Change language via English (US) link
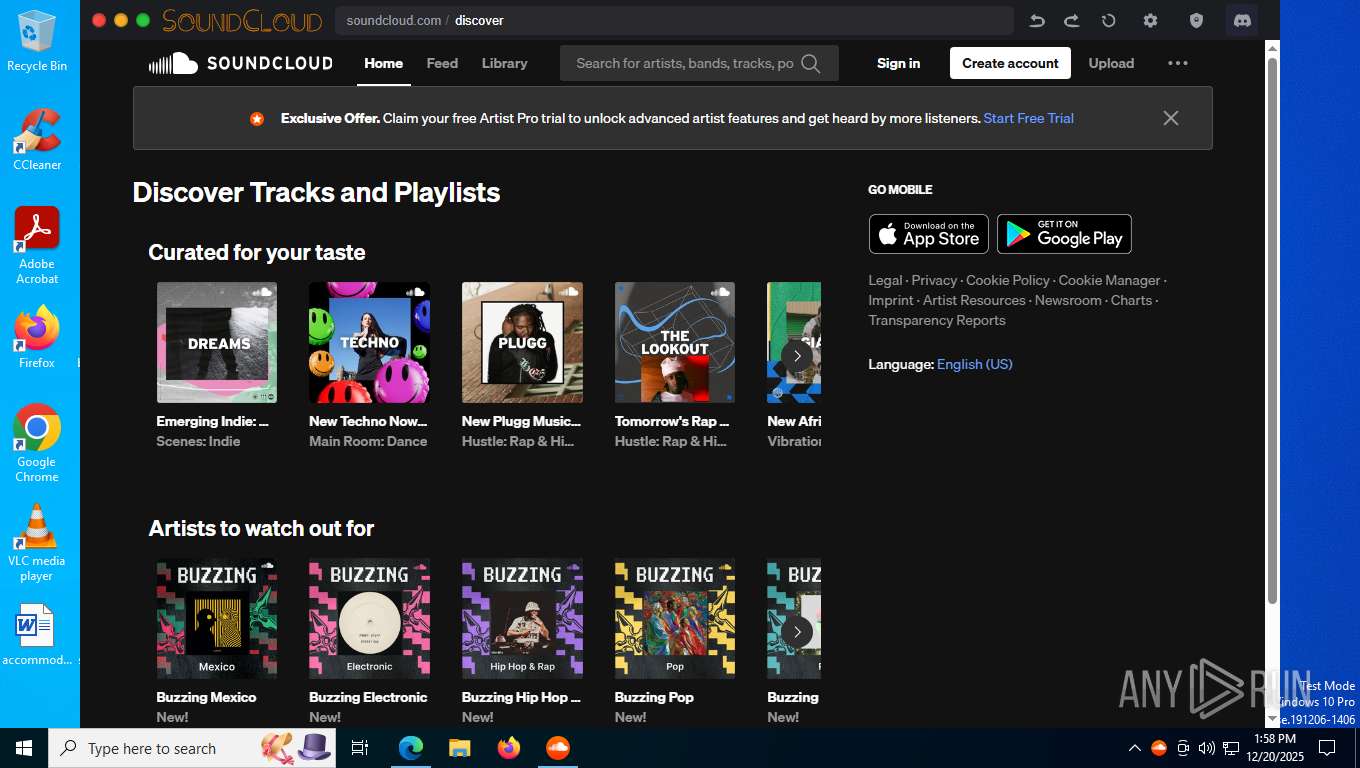This screenshot has height=768, width=1360. [975, 364]
